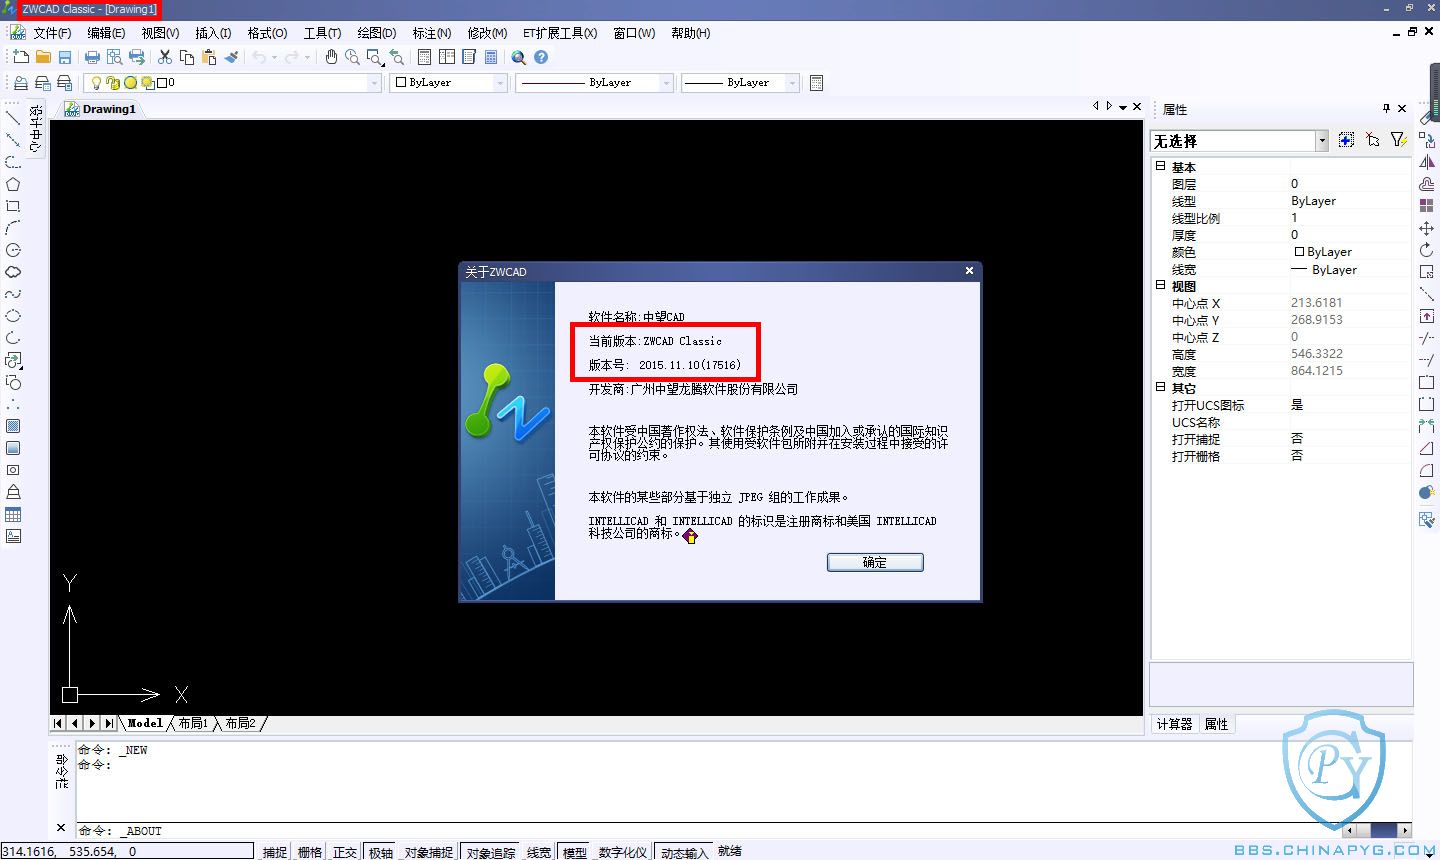This screenshot has width=1440, height=860.
Task: Collapse the 视图 section in the properties panel
Action: 1161,285
